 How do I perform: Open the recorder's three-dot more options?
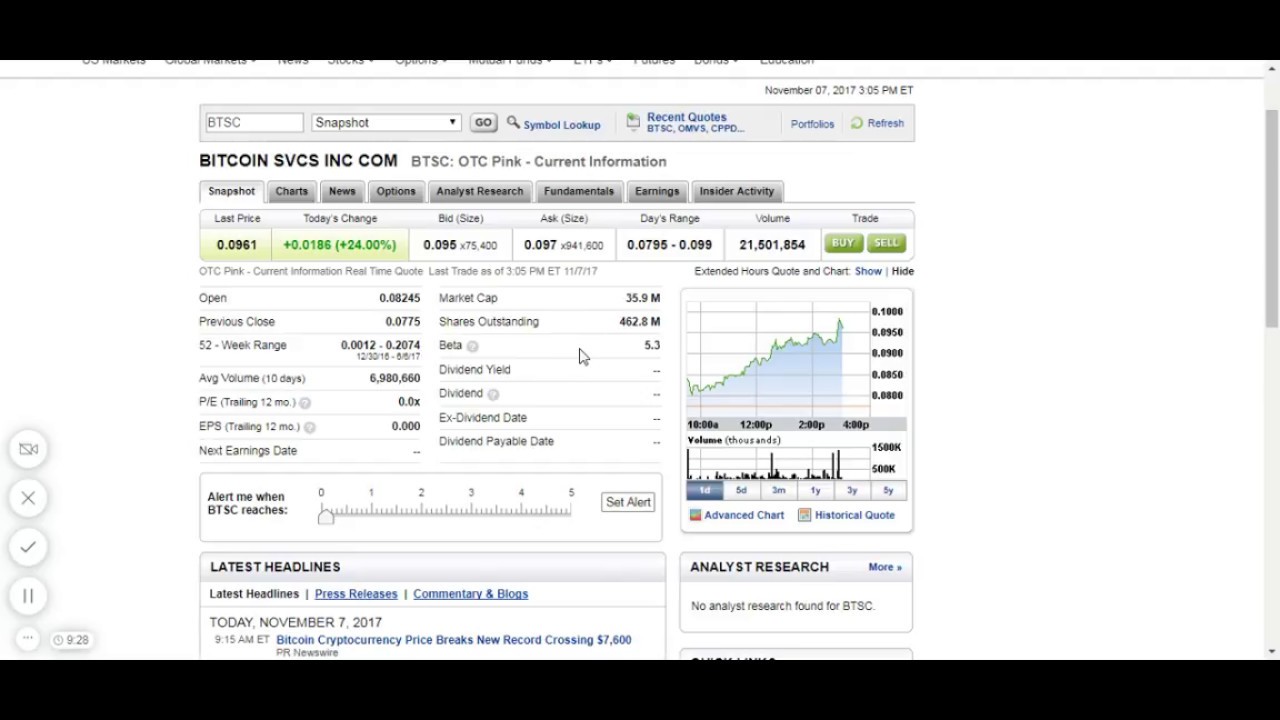click(x=28, y=639)
